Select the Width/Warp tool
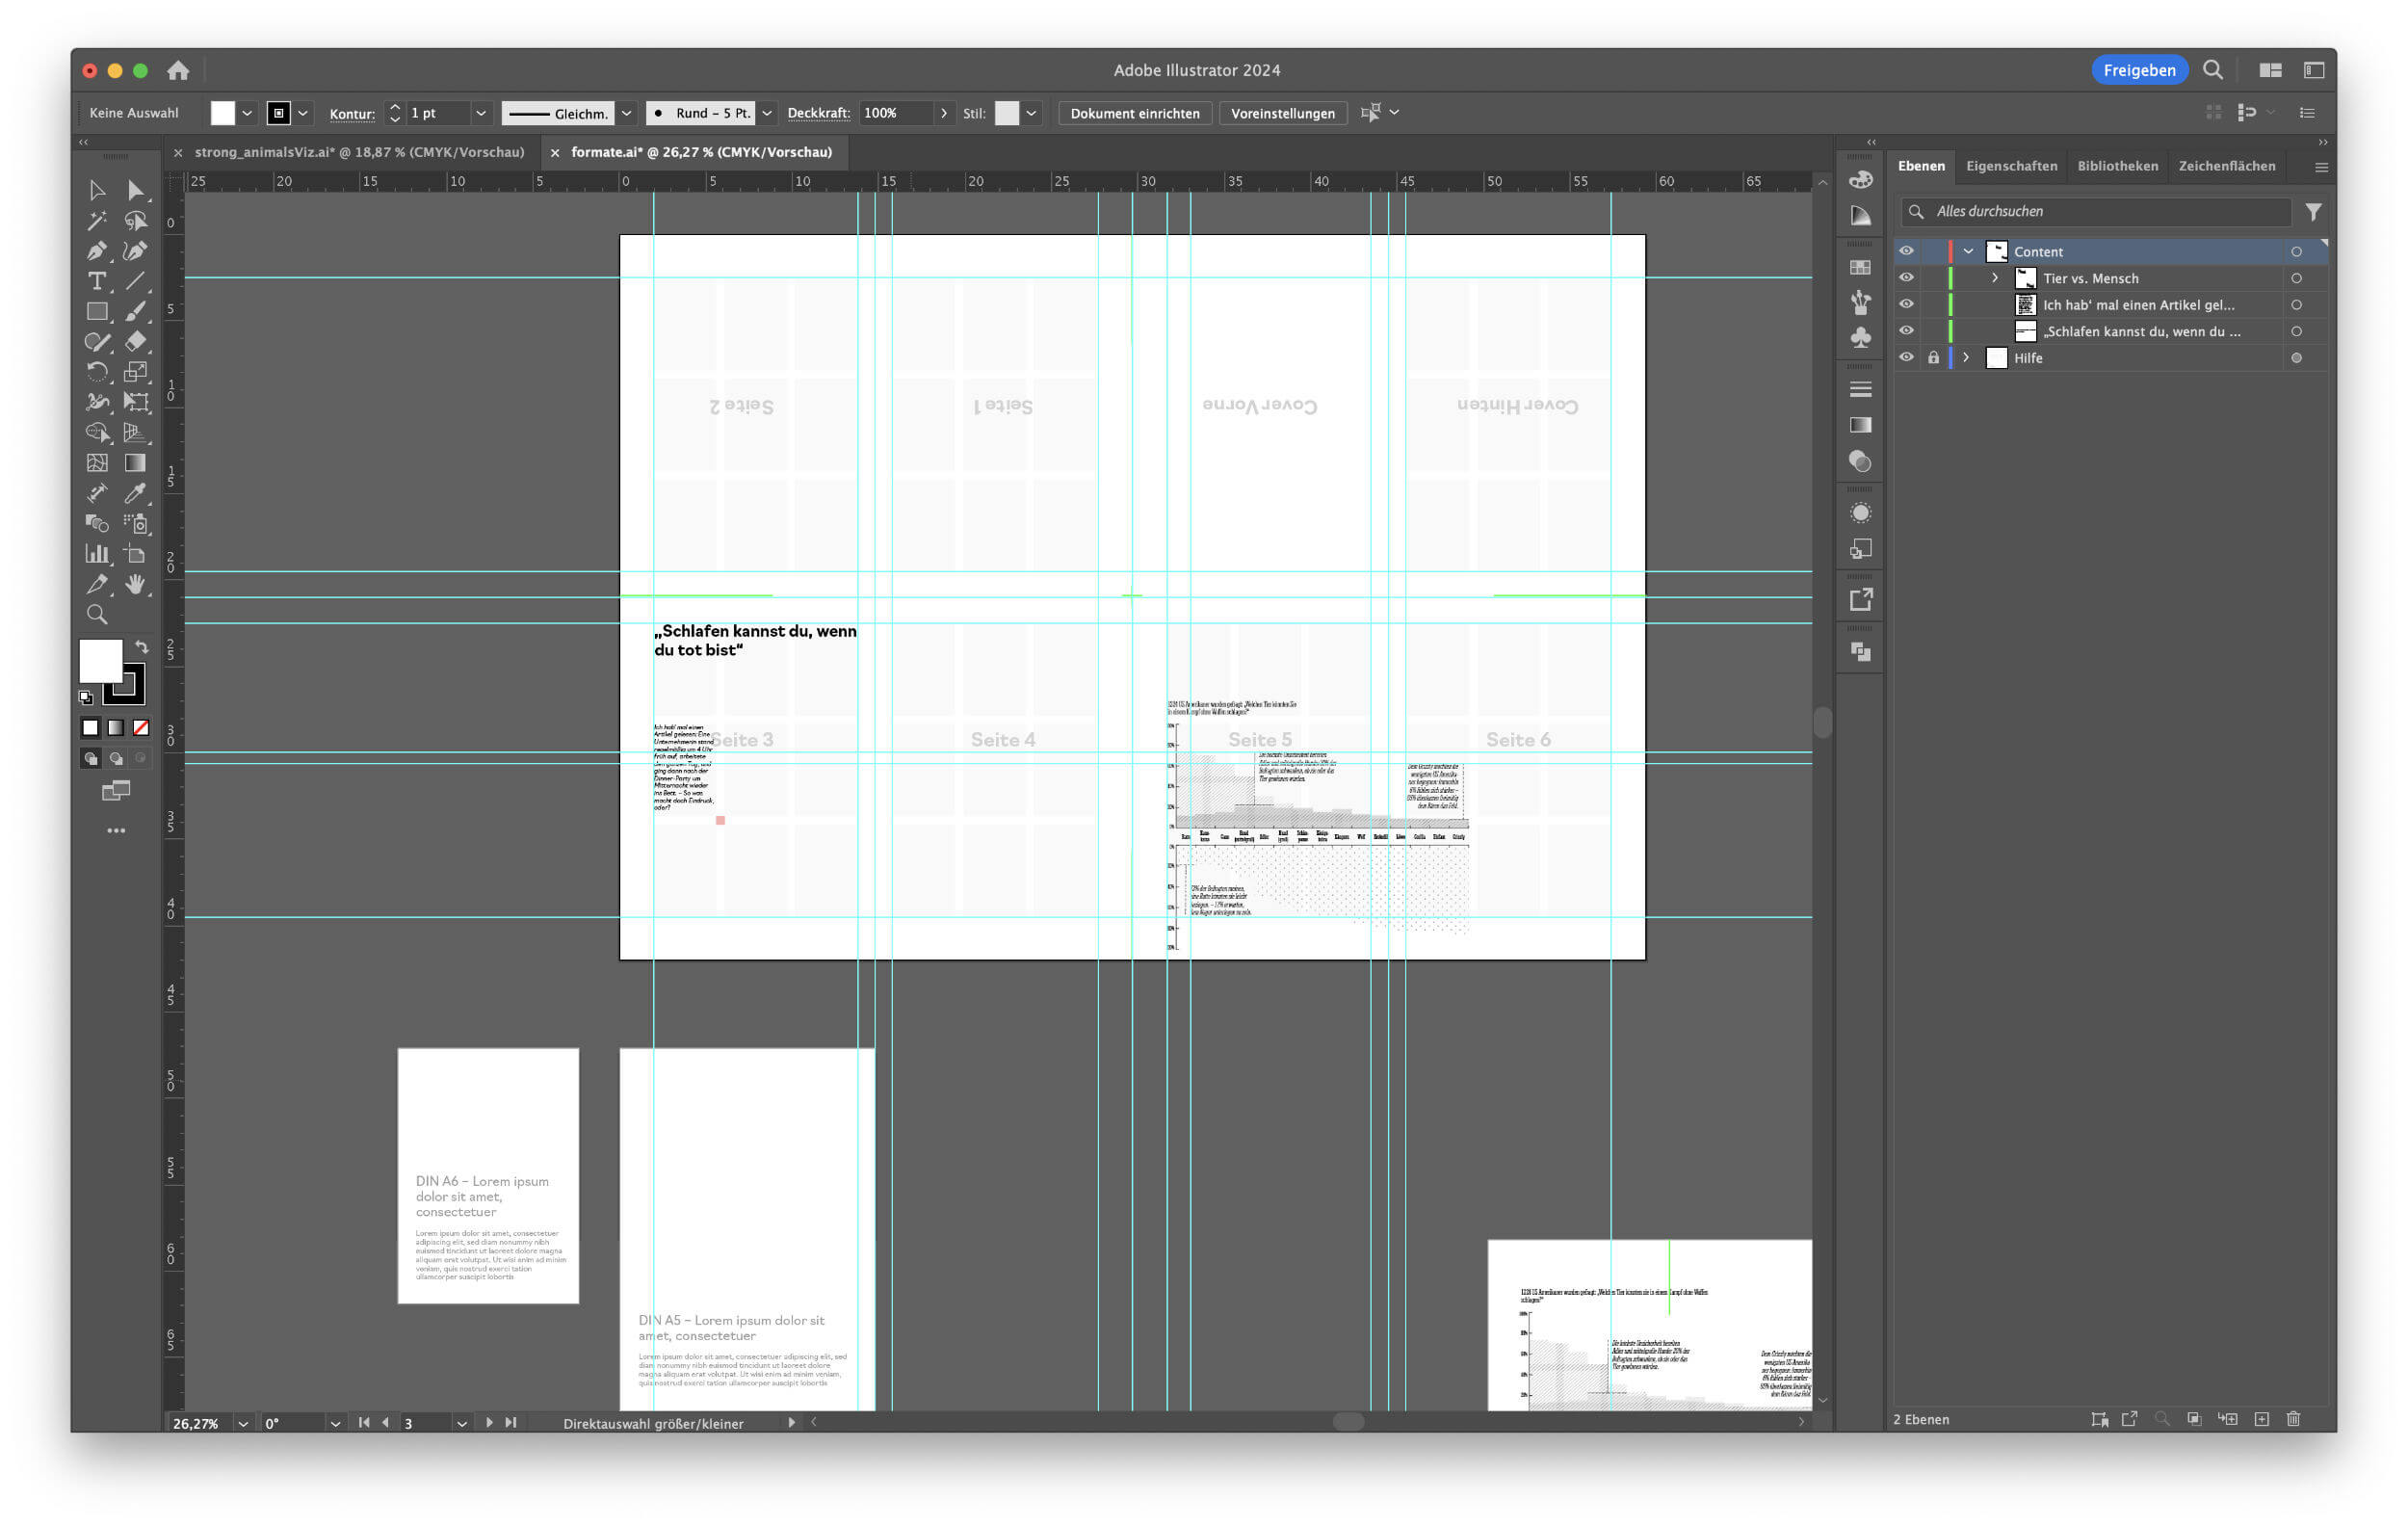The width and height of the screenshot is (2408, 1526). click(97, 402)
